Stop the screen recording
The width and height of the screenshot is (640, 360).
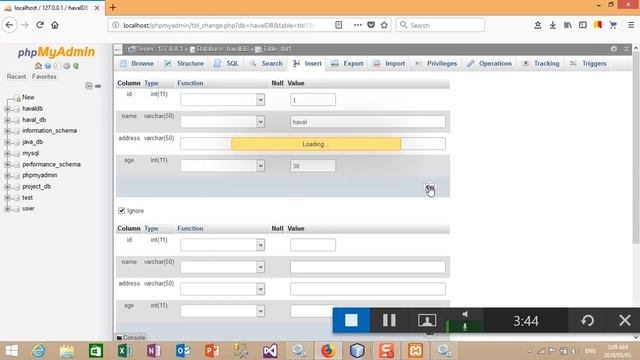tap(351, 320)
